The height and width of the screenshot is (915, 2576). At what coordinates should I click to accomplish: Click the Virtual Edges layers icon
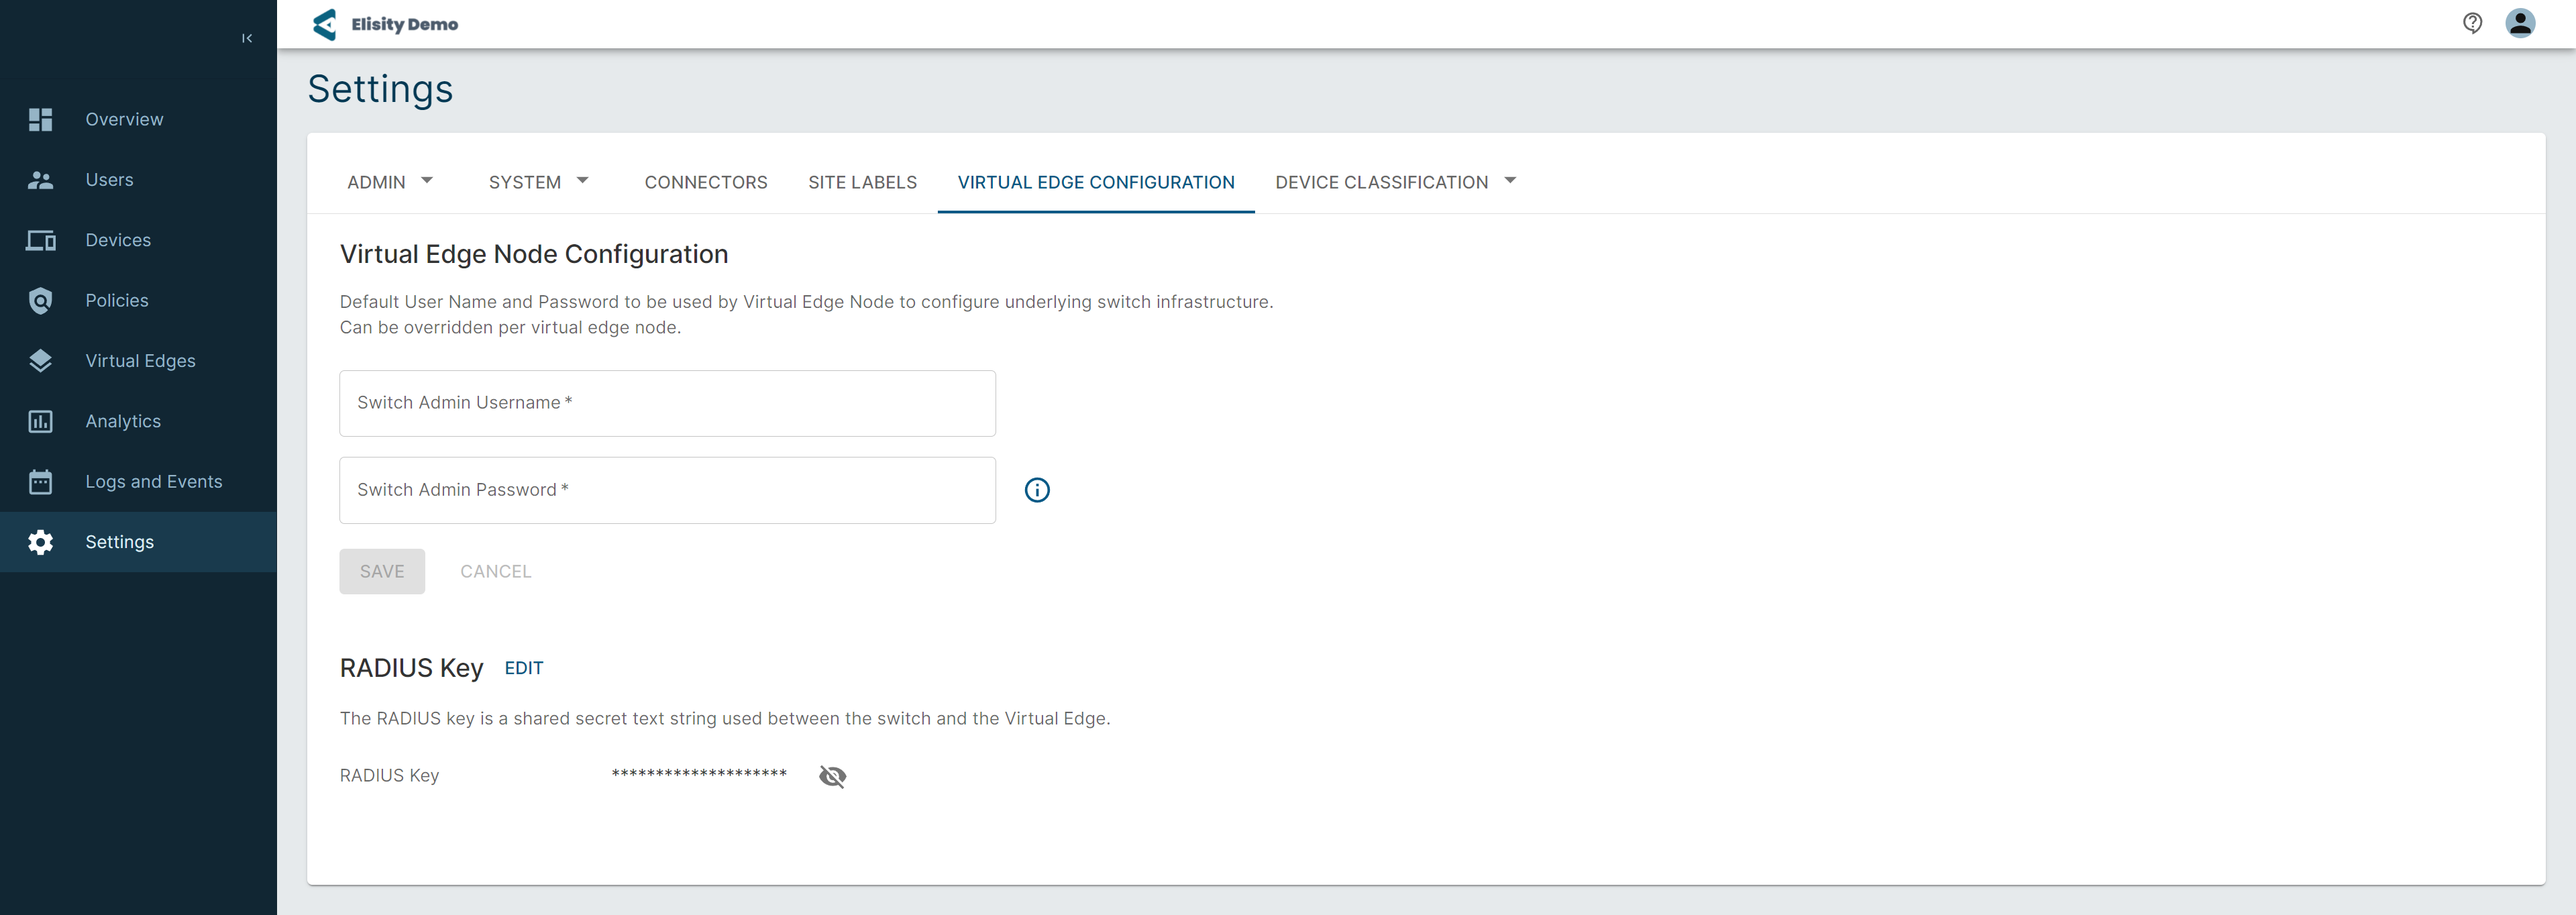[x=40, y=361]
